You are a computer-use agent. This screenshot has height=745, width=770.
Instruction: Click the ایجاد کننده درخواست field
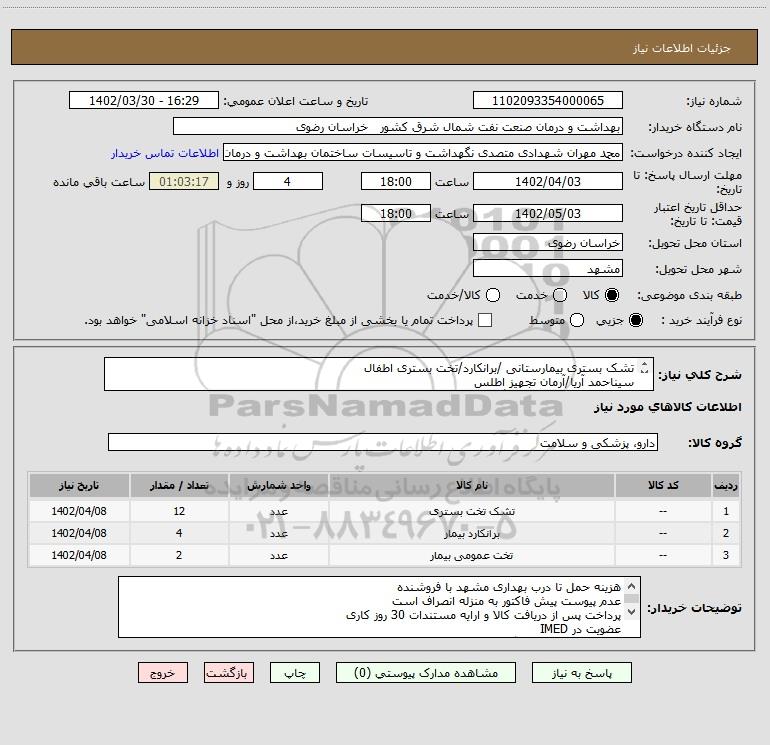tap(423, 153)
